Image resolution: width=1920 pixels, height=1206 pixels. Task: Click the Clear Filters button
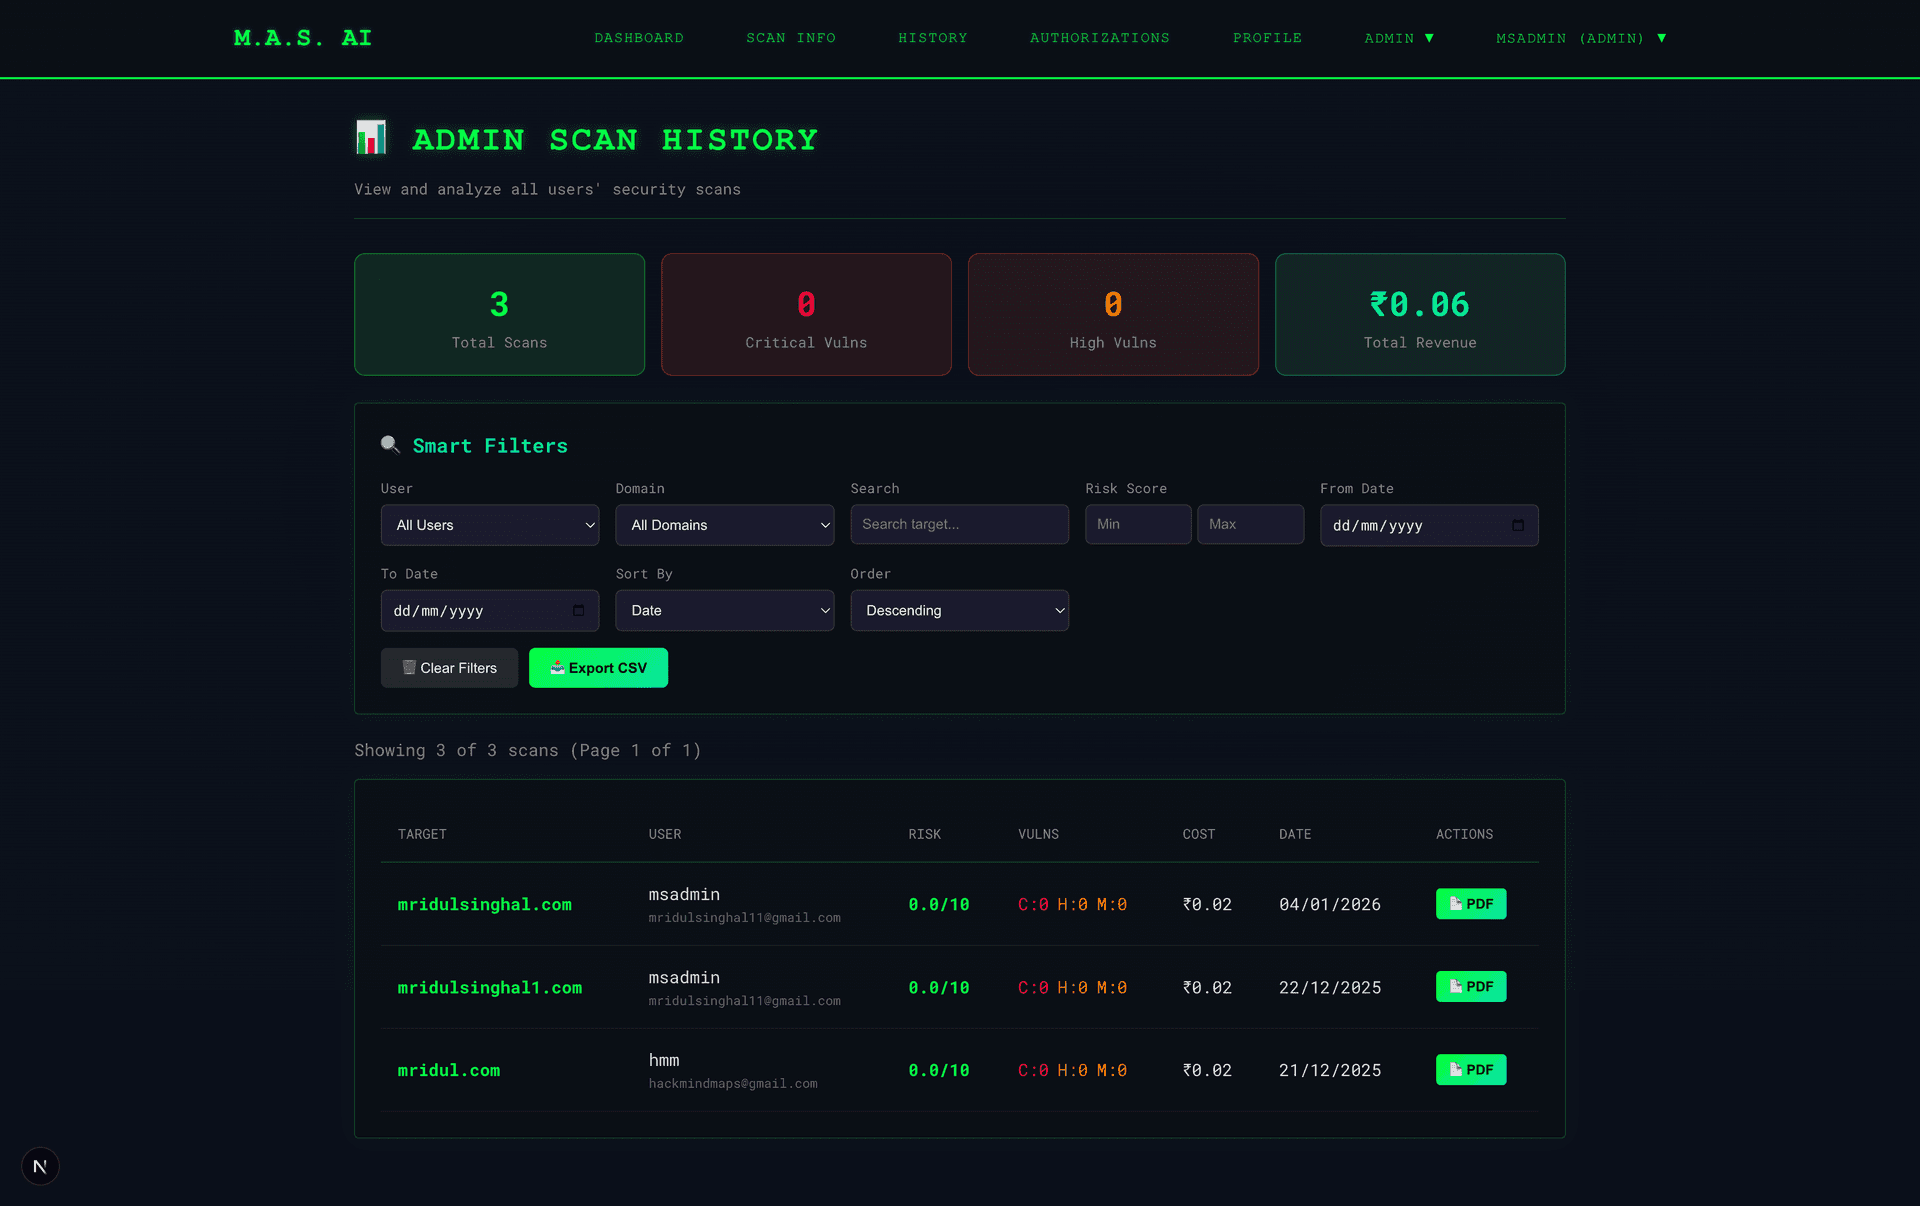[x=449, y=667]
